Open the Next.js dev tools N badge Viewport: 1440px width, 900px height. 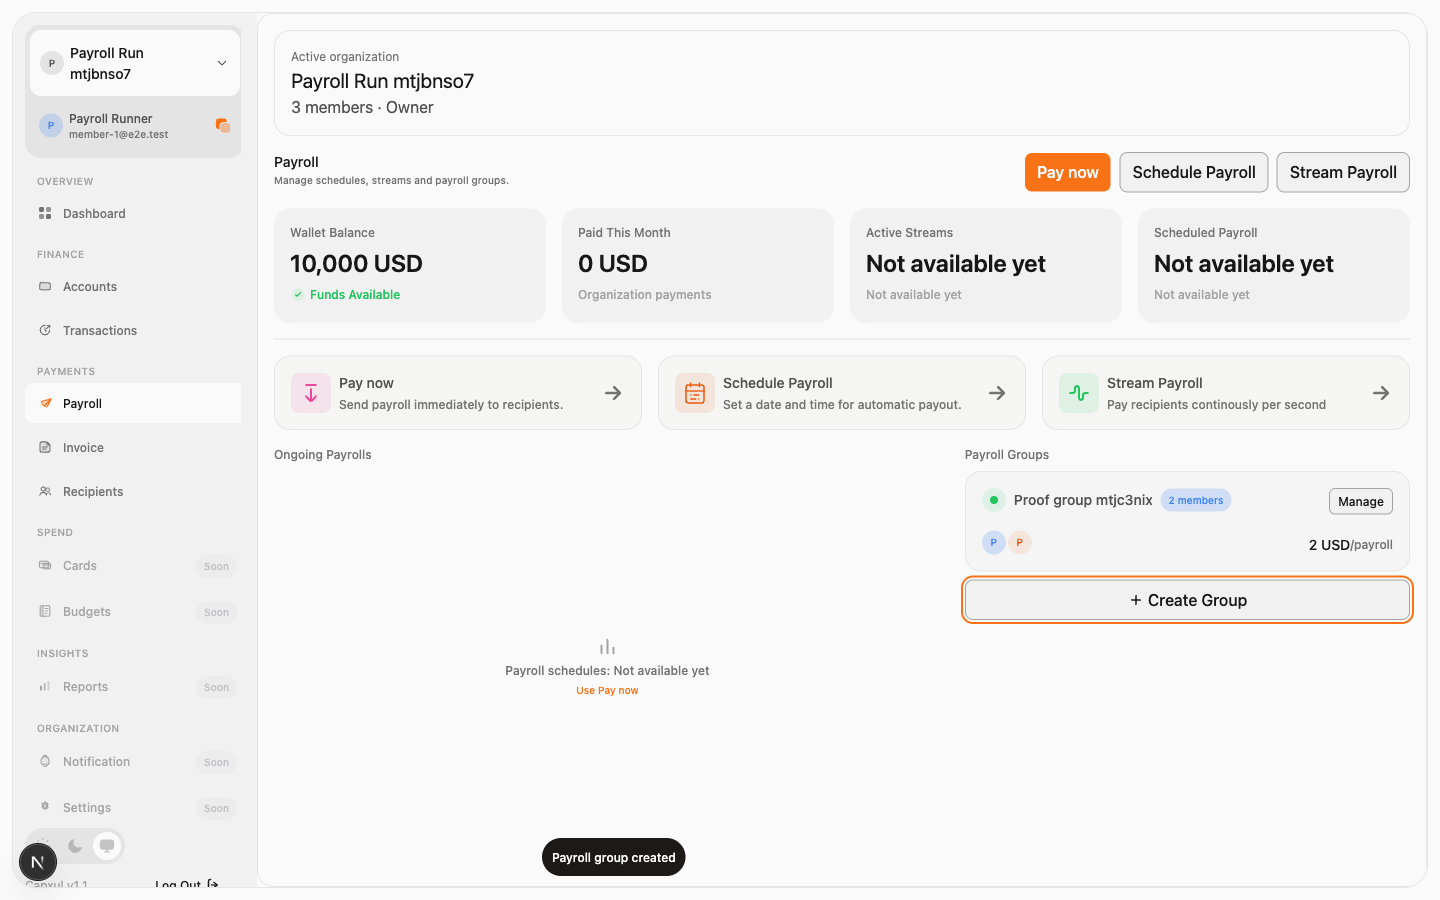(38, 862)
